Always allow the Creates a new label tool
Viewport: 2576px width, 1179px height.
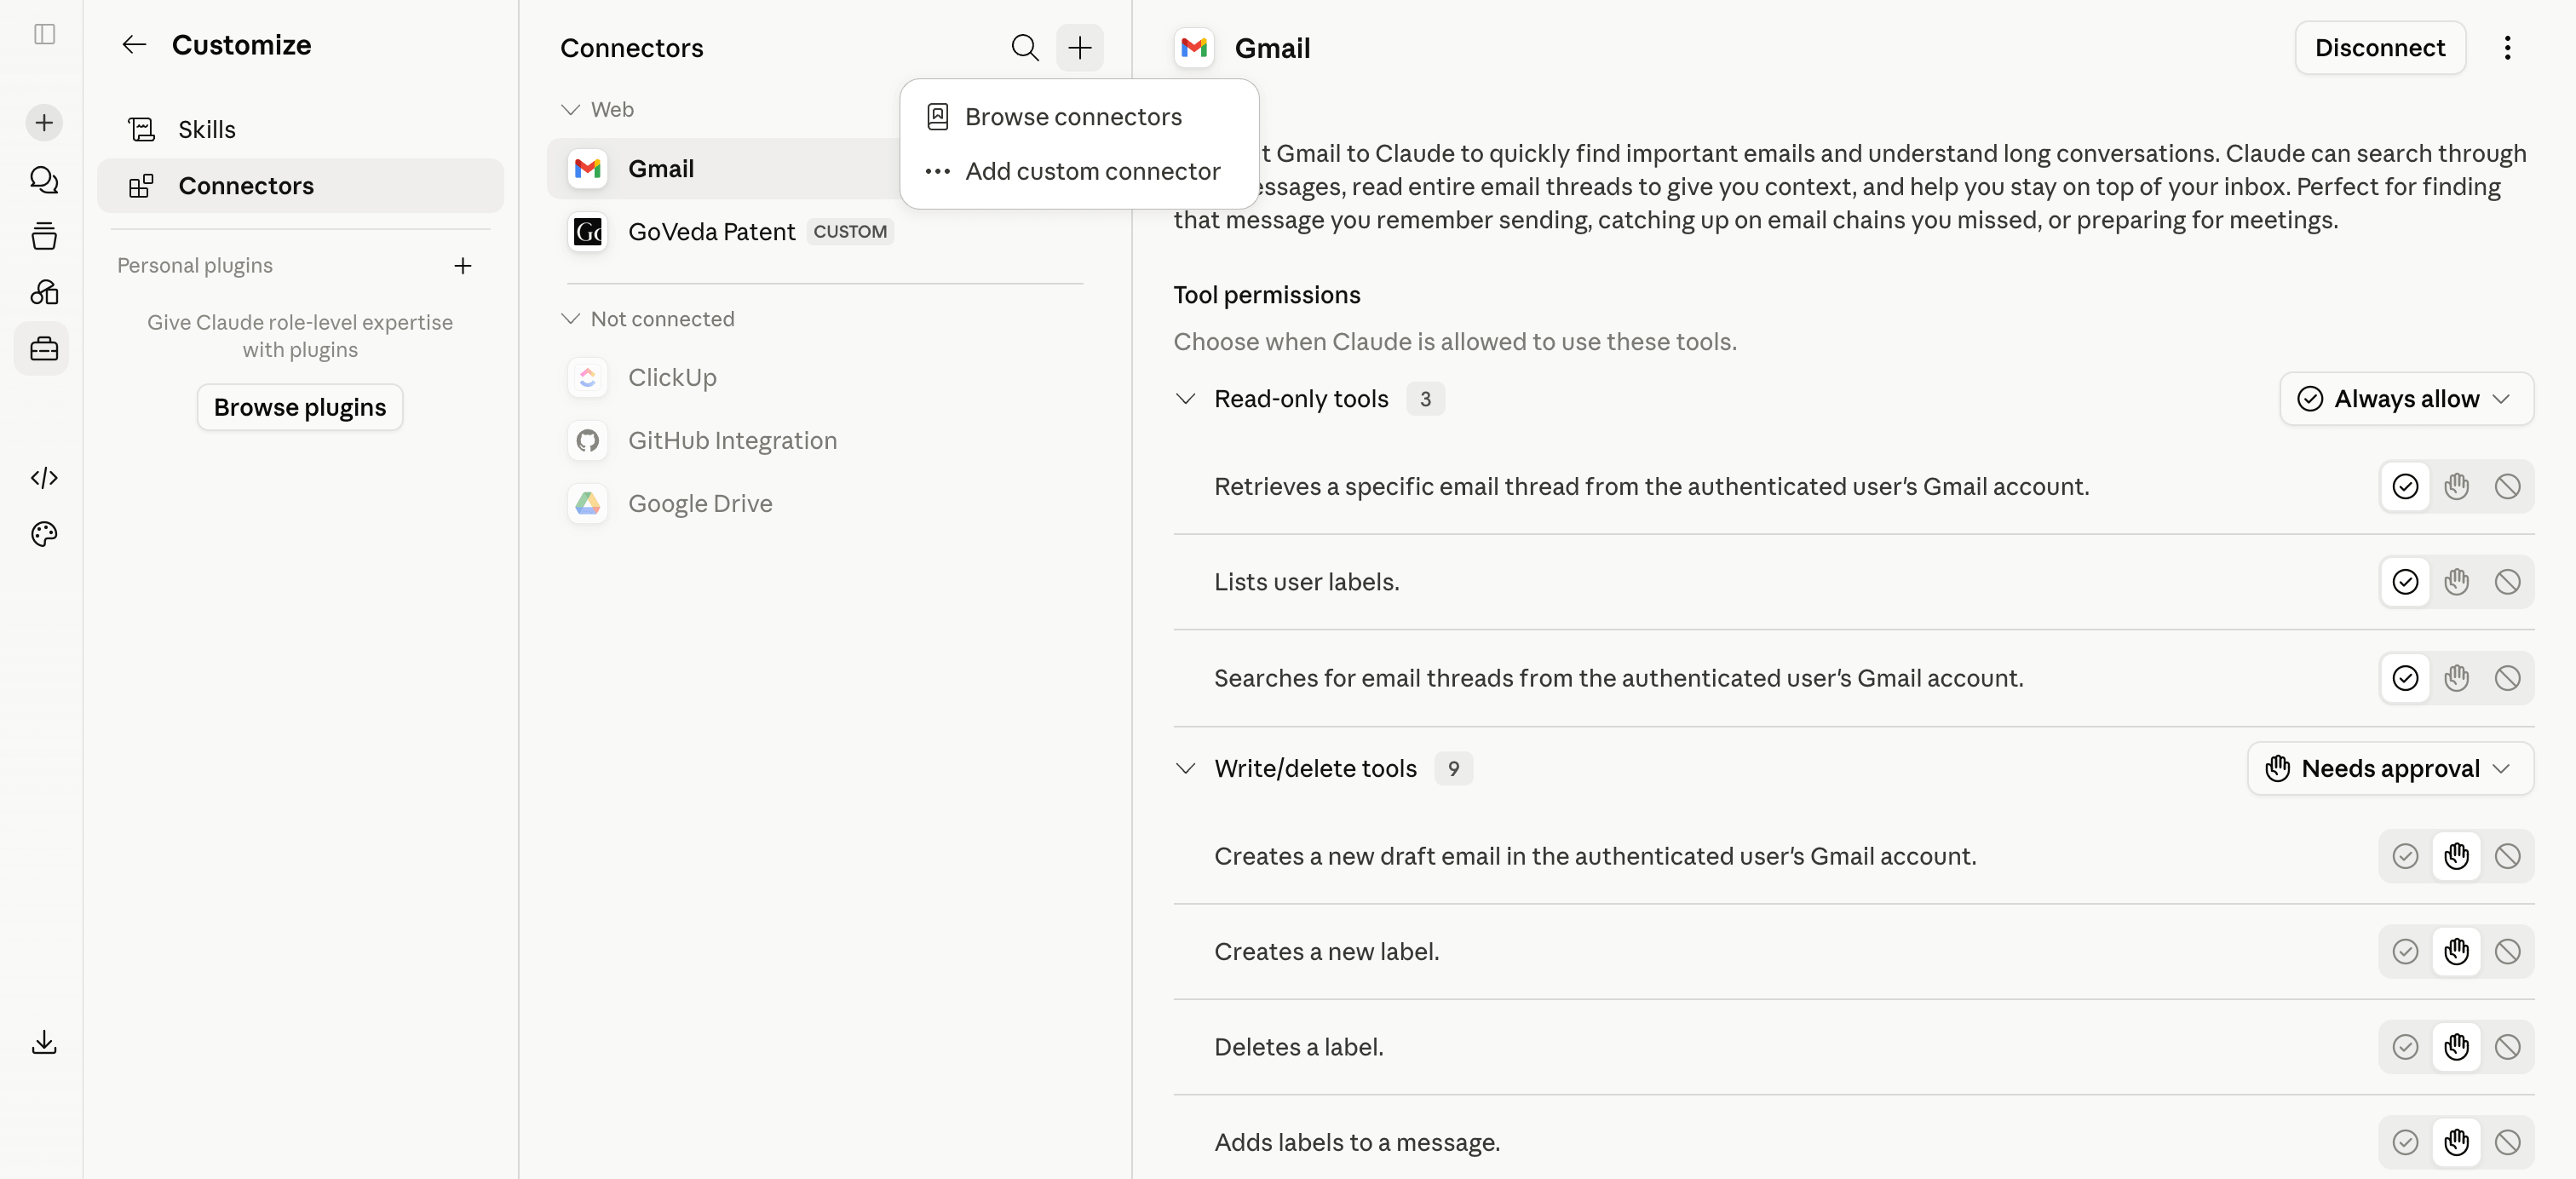(2405, 952)
